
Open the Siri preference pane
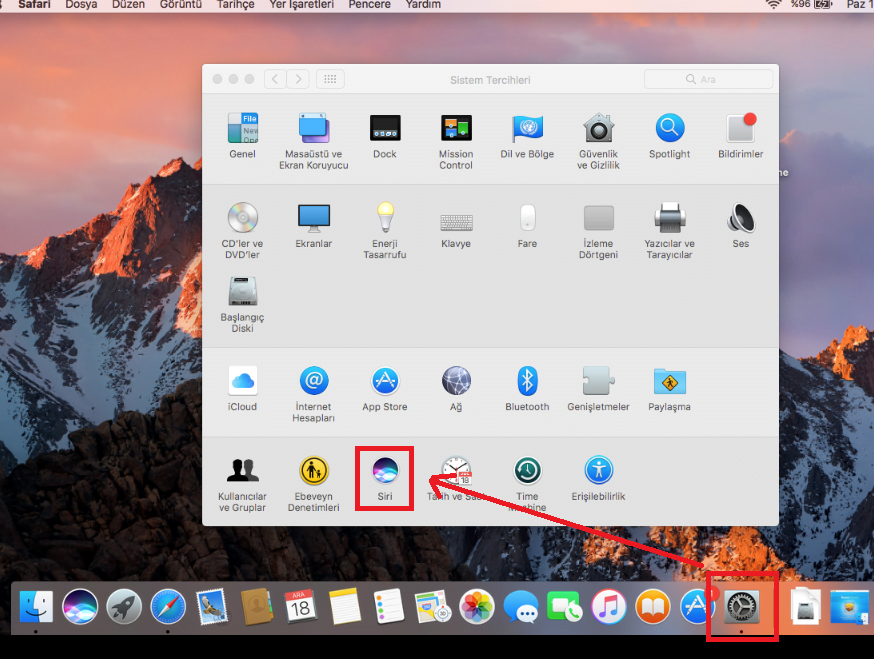tap(384, 471)
